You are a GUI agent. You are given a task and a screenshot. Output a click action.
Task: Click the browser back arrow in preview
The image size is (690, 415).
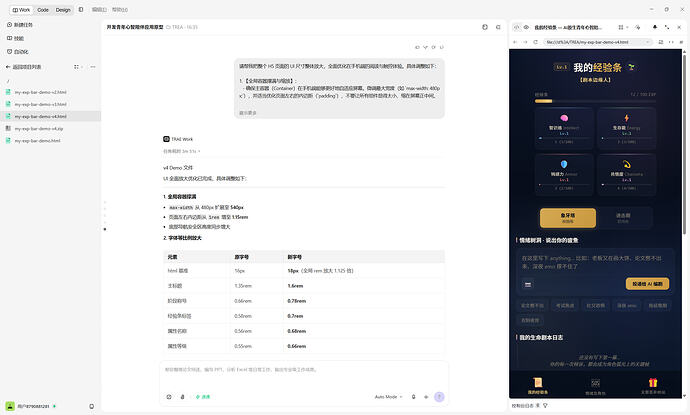pos(515,42)
